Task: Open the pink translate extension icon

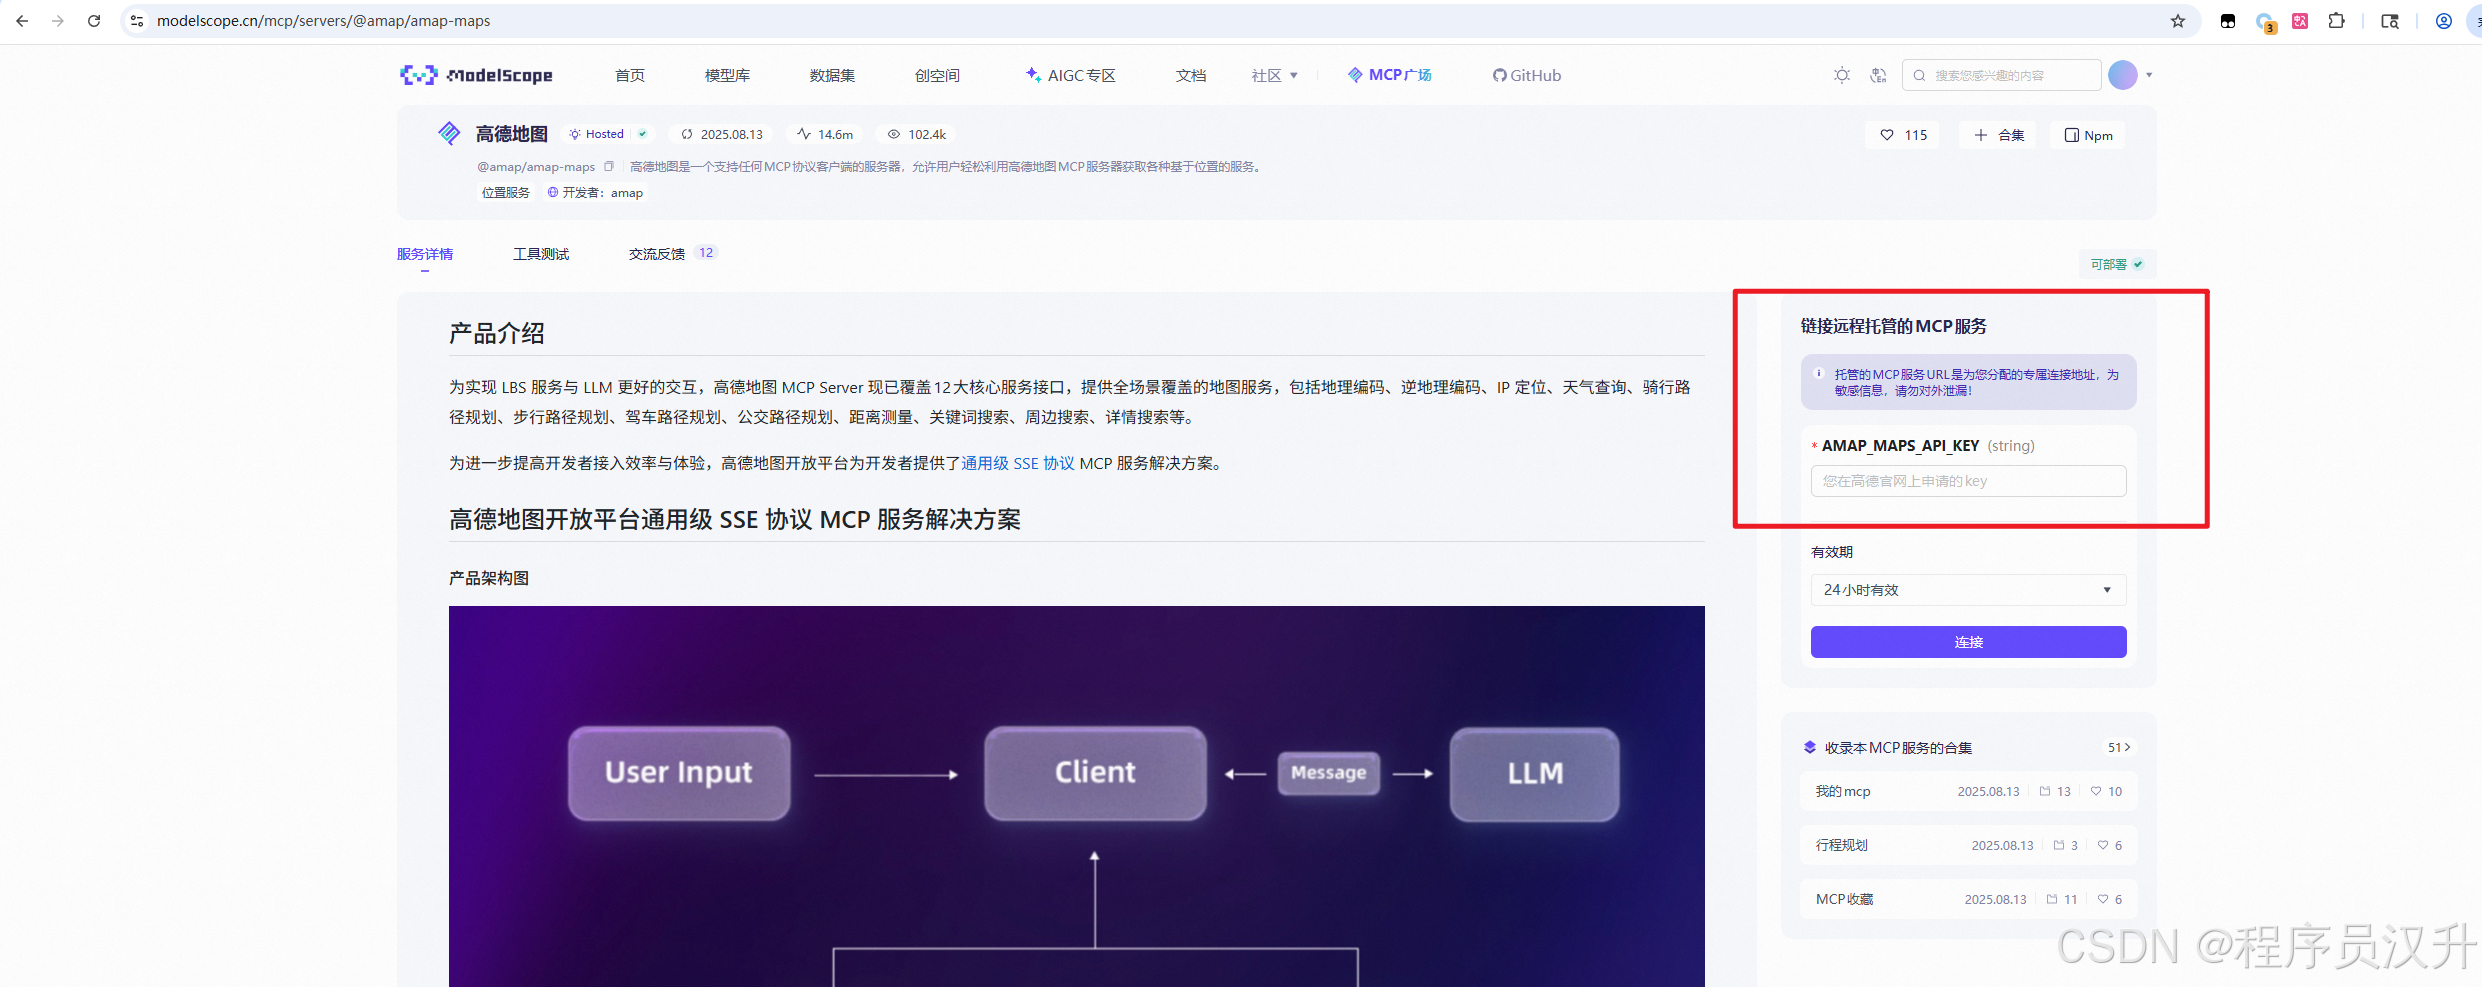Action: (x=2300, y=21)
